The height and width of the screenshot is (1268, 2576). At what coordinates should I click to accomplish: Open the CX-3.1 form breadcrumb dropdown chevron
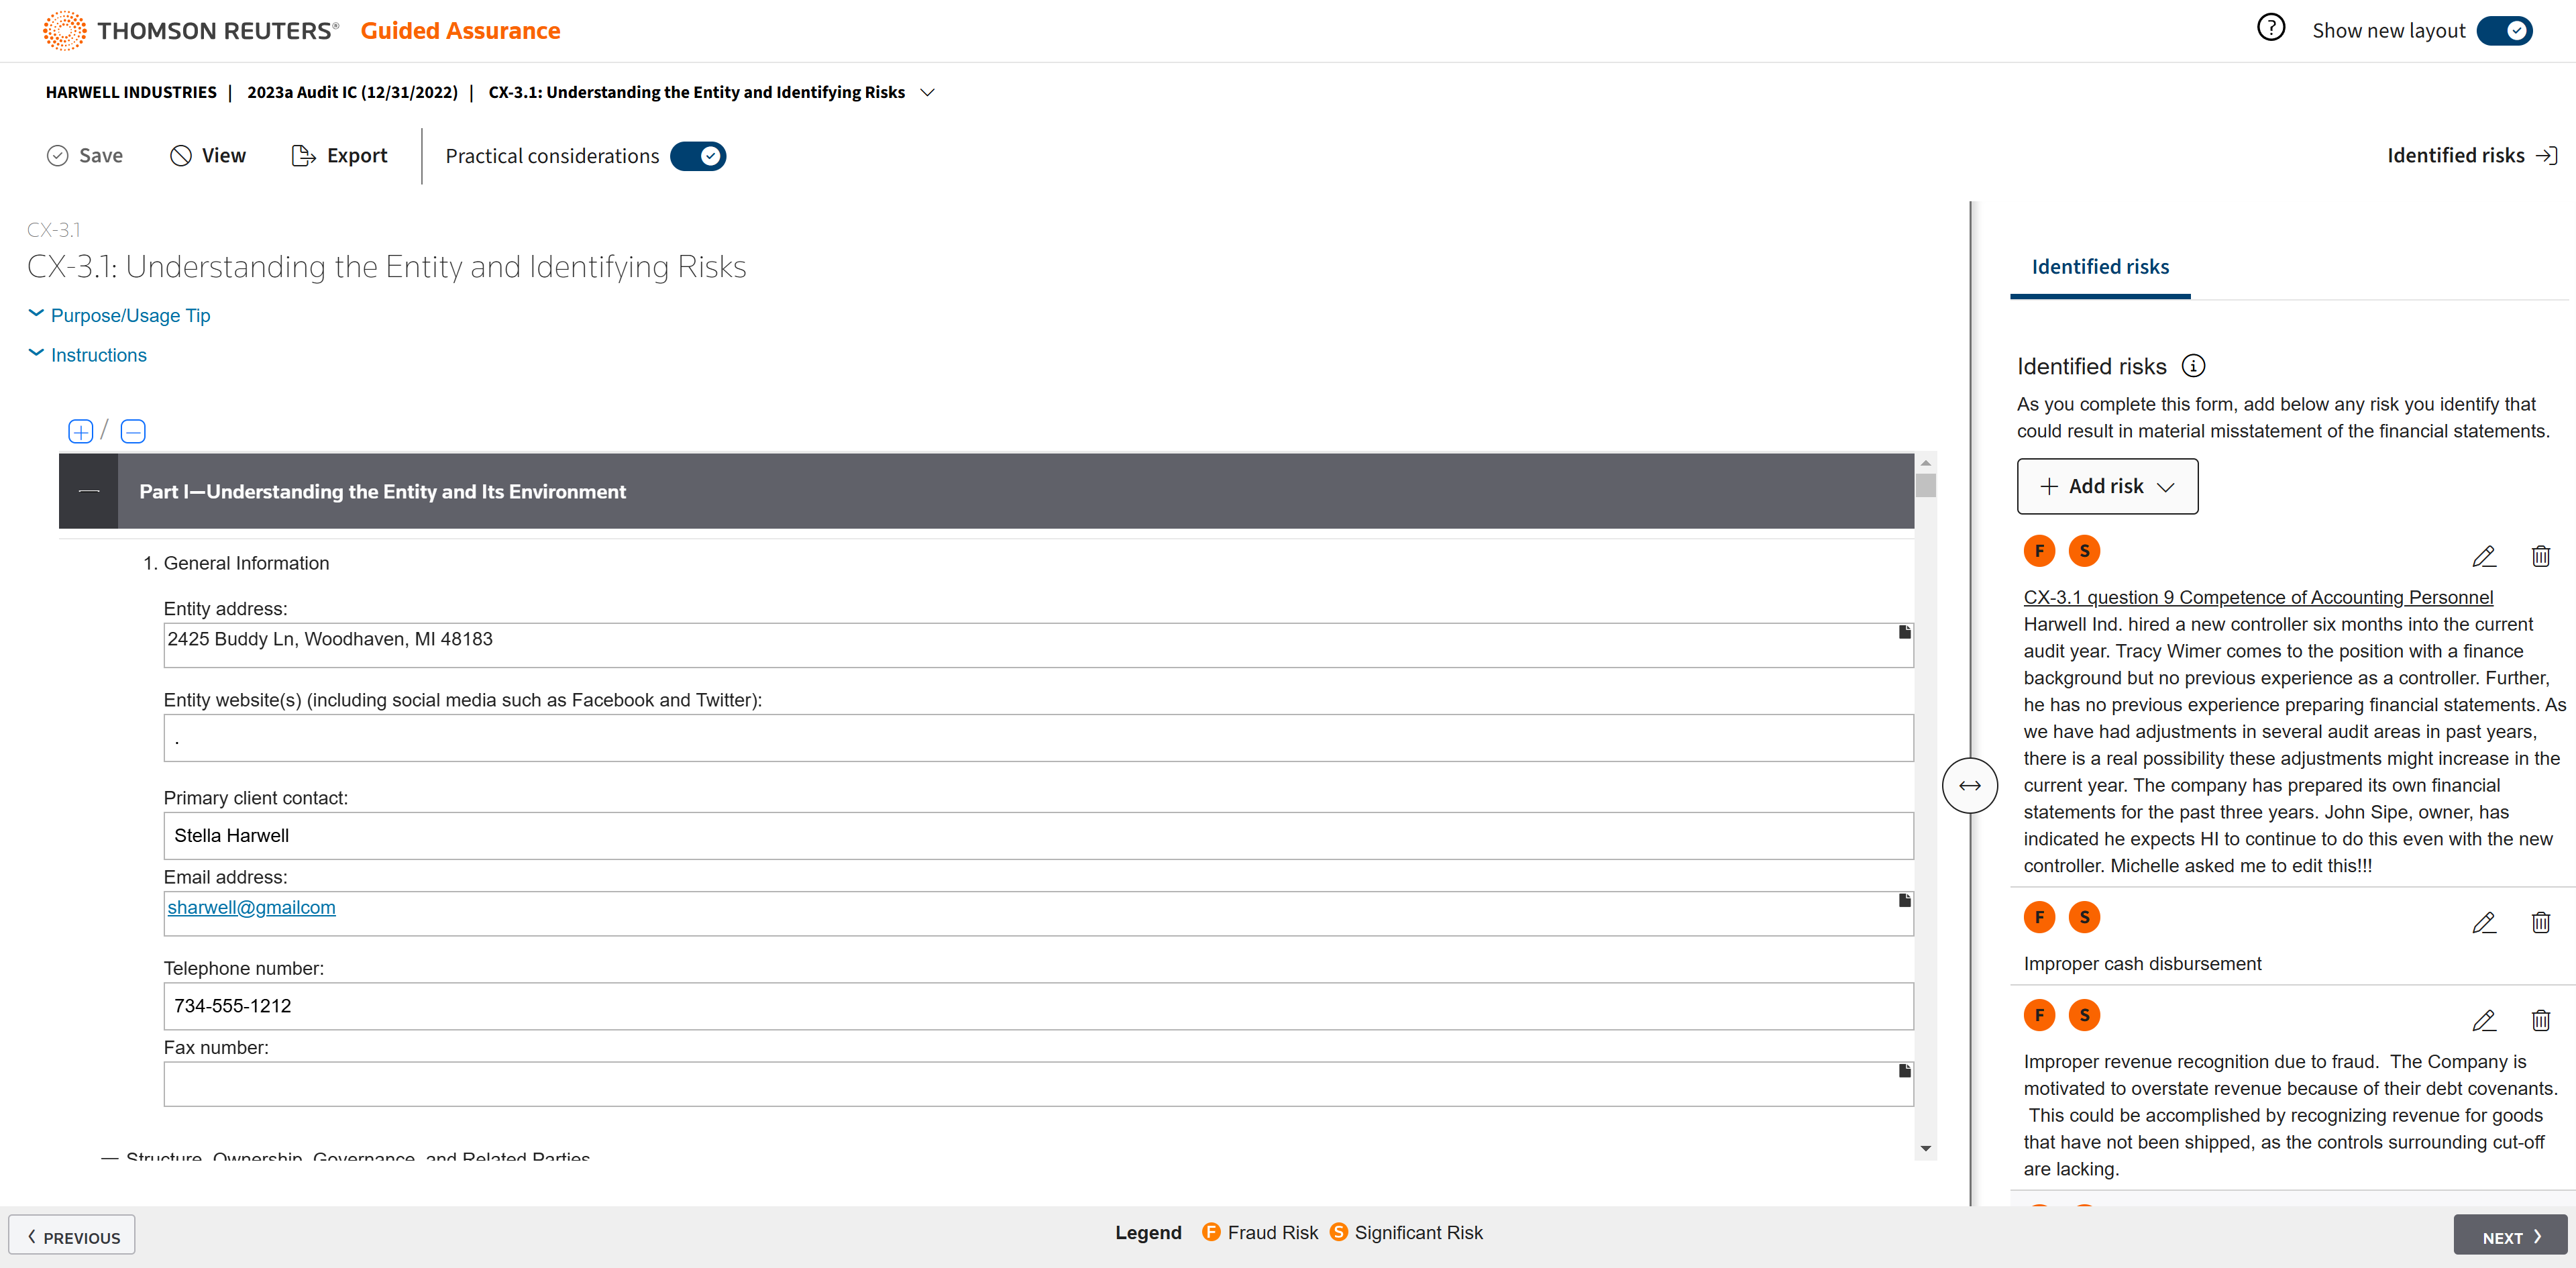click(927, 92)
